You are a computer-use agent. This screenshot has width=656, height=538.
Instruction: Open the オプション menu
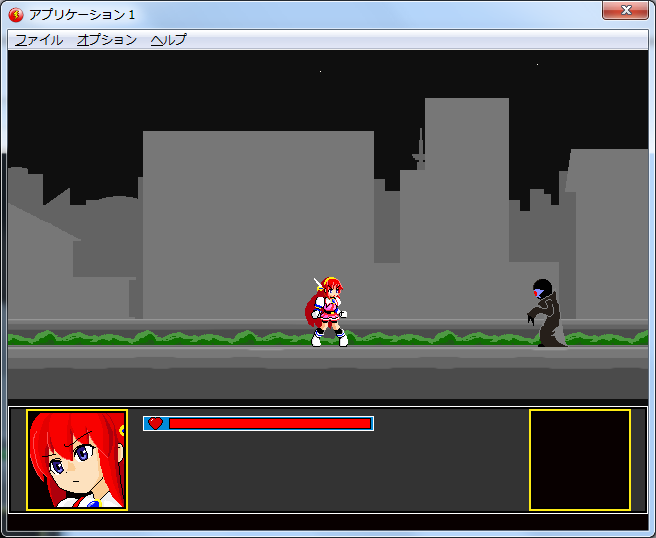point(107,40)
